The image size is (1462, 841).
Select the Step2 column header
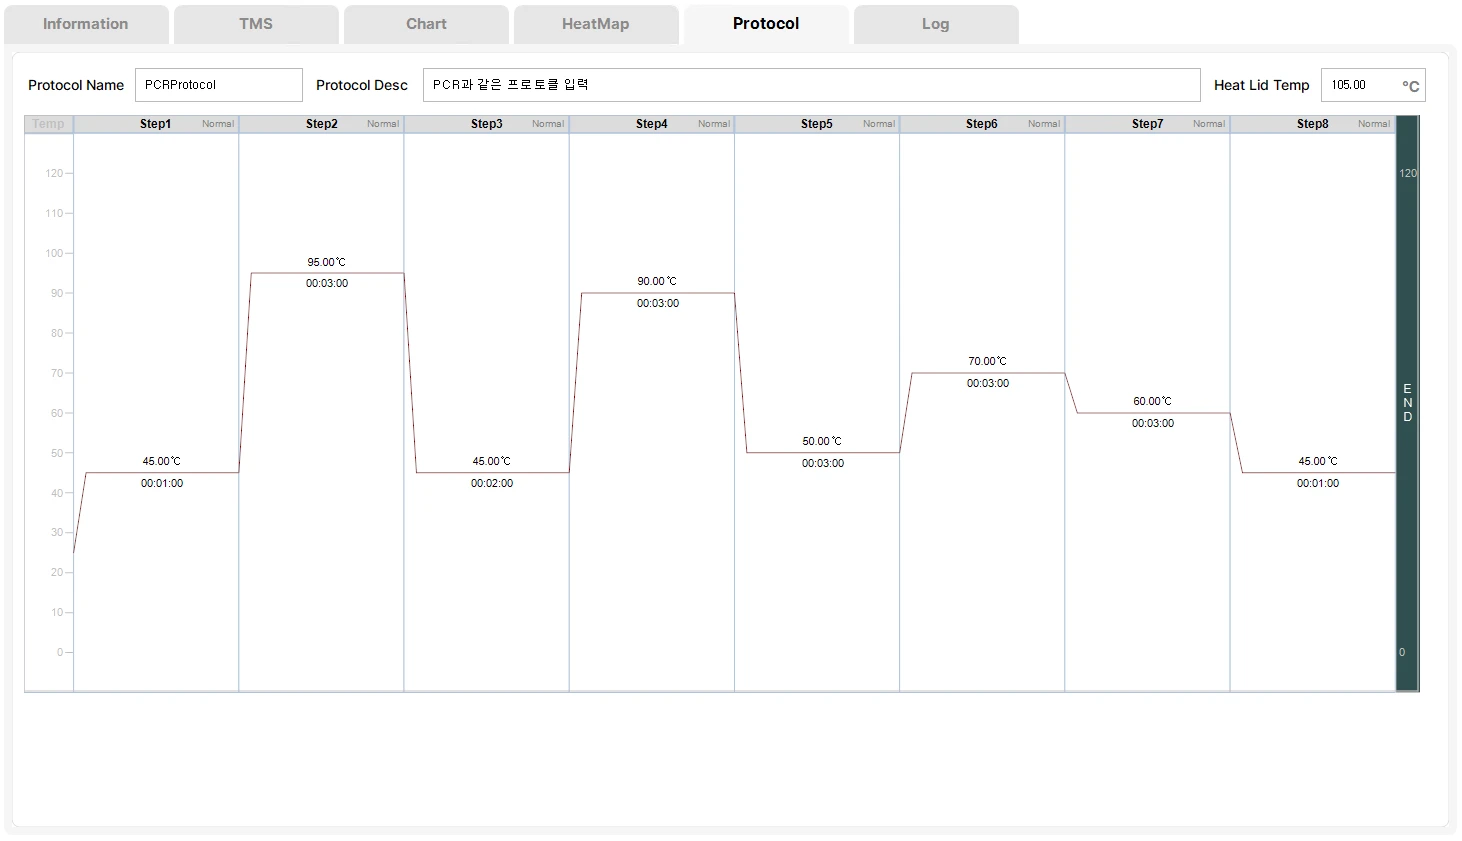(x=321, y=124)
